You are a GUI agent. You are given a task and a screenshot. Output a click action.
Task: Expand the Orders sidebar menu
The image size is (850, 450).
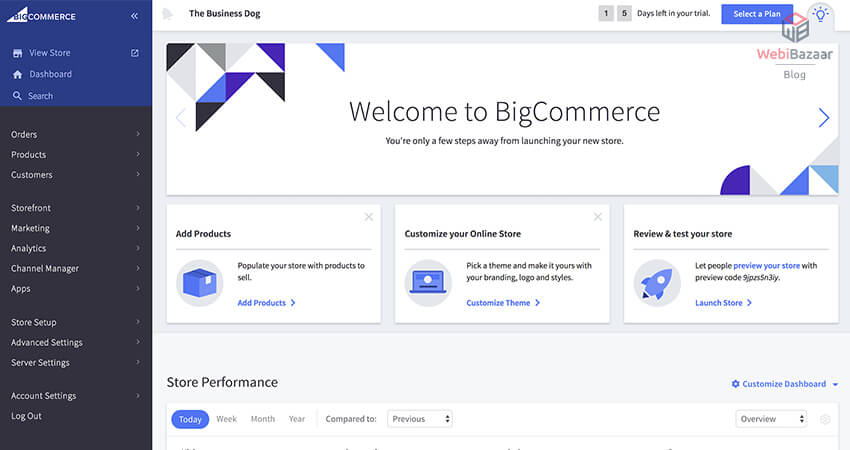tap(75, 134)
